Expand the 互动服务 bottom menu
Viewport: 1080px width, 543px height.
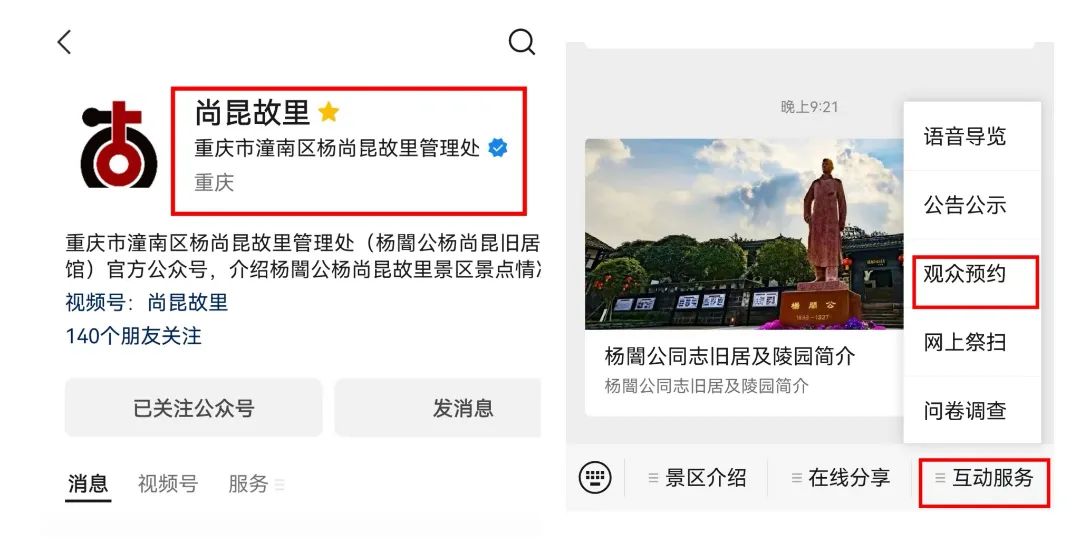(984, 478)
